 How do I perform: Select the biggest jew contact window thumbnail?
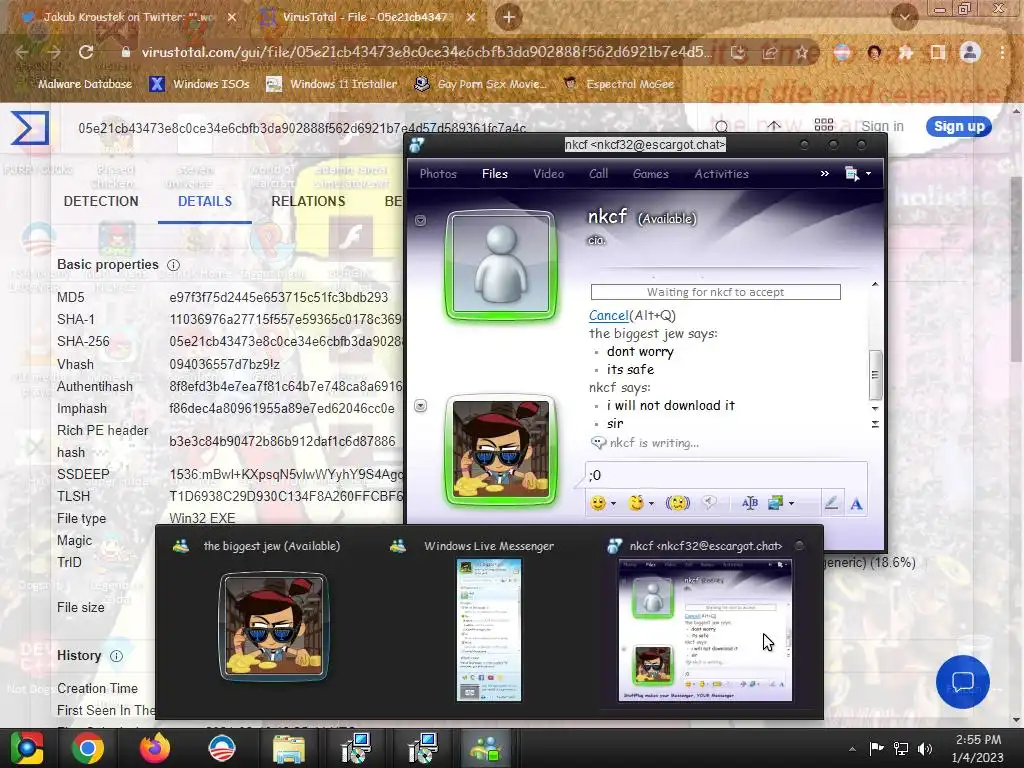coord(273,627)
